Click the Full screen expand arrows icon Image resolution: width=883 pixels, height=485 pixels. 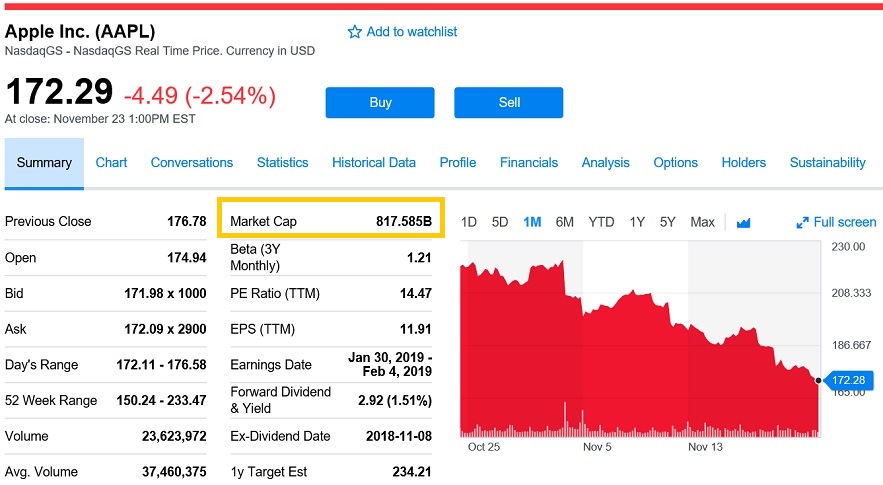[802, 223]
